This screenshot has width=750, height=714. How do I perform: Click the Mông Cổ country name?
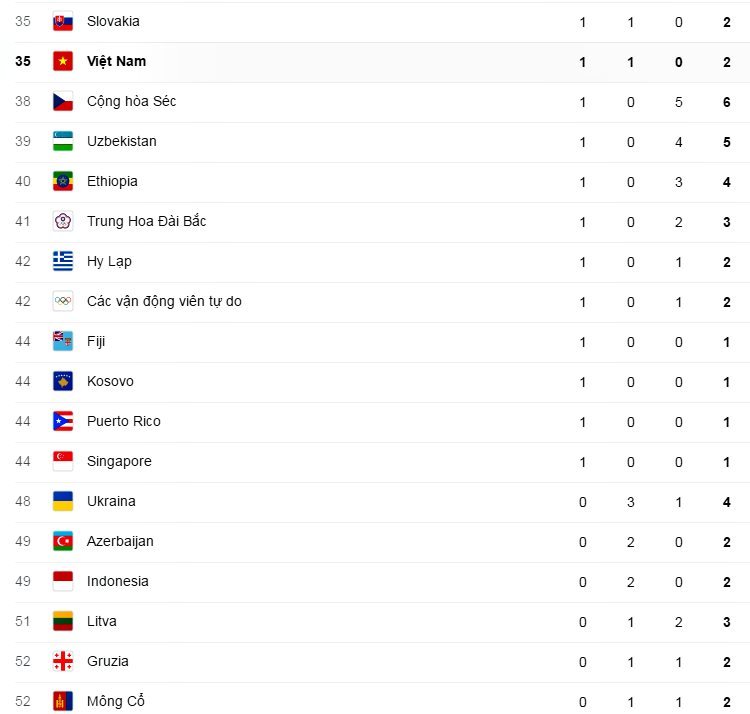pos(115,701)
